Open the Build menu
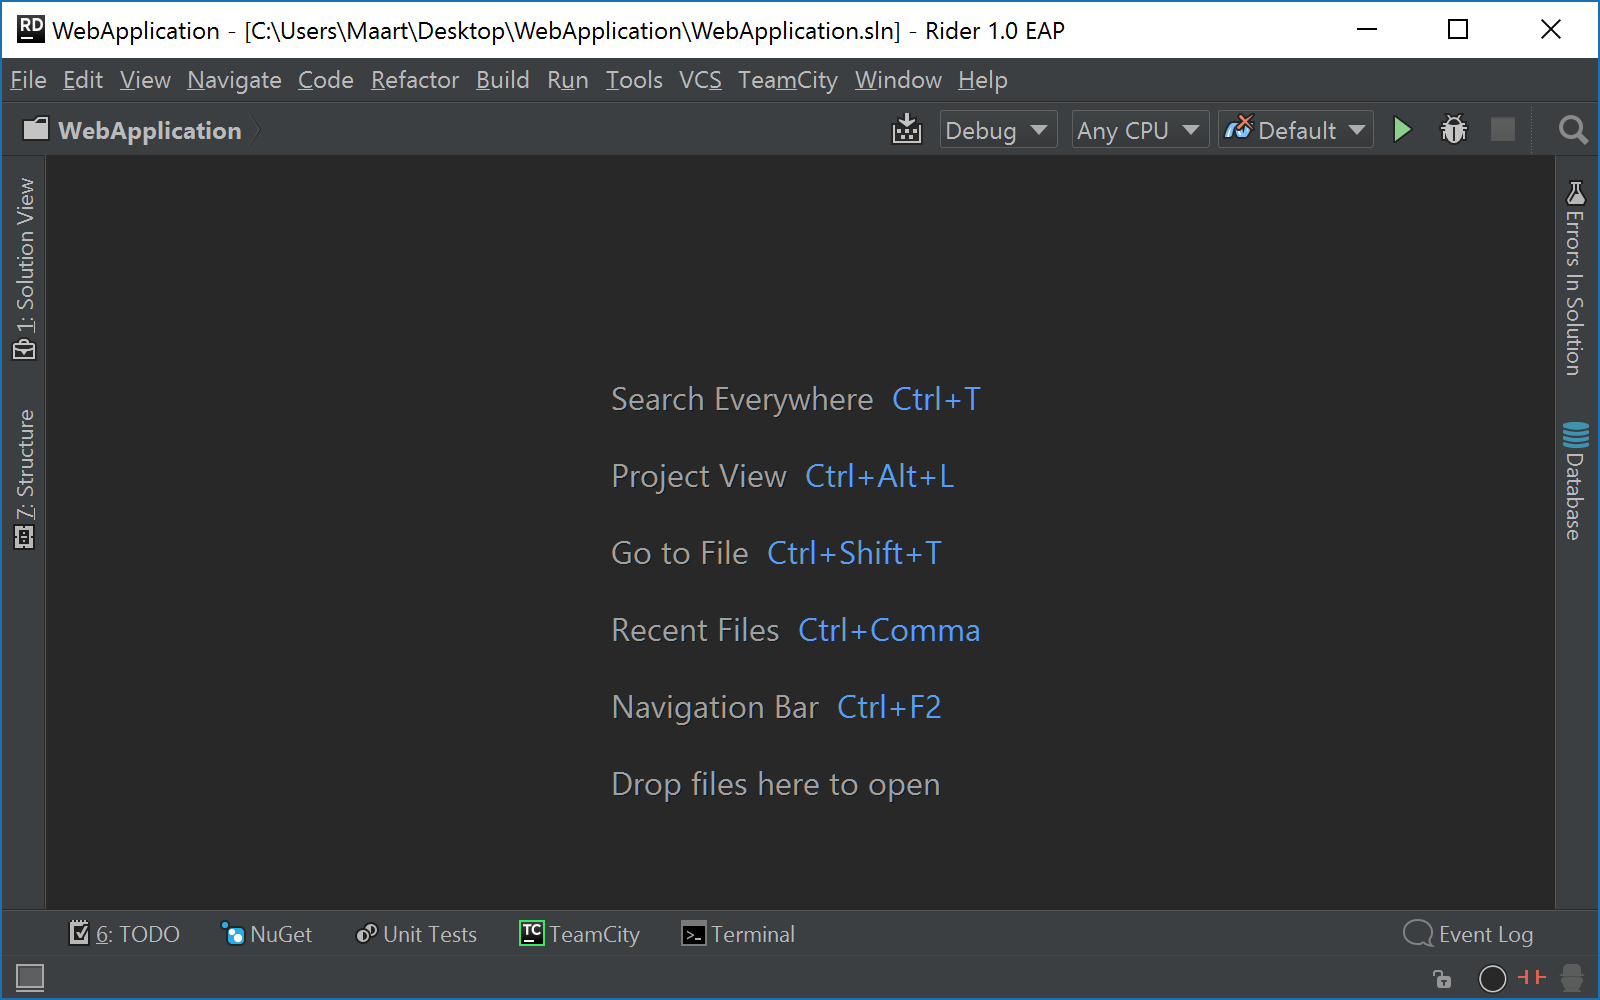This screenshot has width=1600, height=1000. tap(502, 80)
